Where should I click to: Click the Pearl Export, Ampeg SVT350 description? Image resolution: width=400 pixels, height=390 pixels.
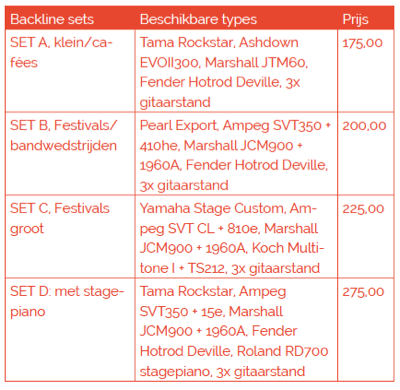pos(236,154)
